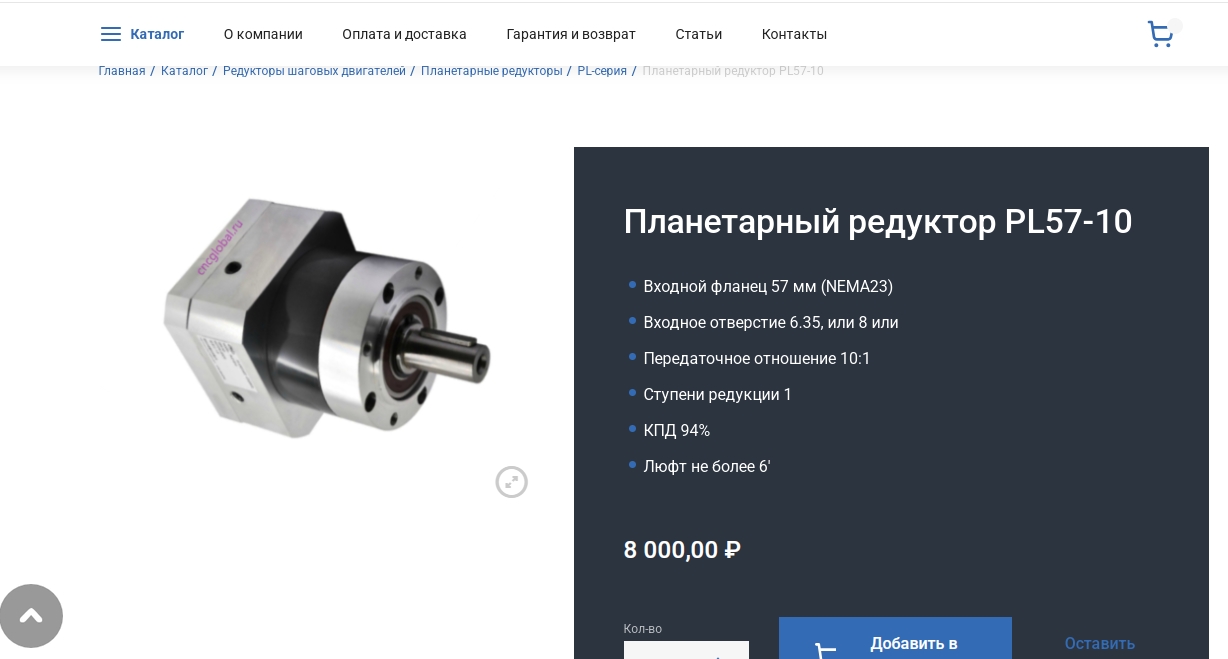Click the Каталог breadcrumb link
1228x659 pixels.
184,71
